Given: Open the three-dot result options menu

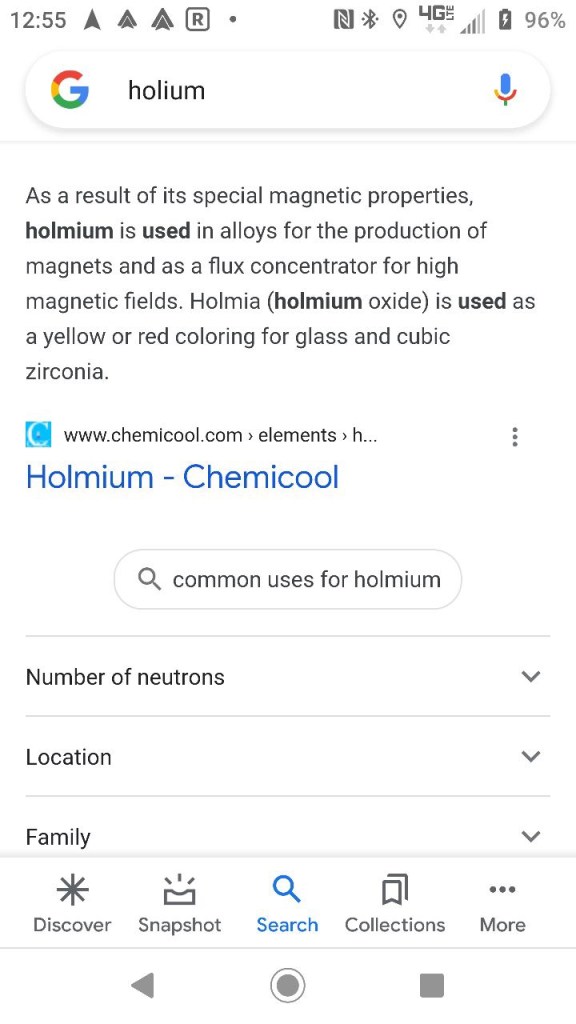Looking at the screenshot, I should click(515, 436).
